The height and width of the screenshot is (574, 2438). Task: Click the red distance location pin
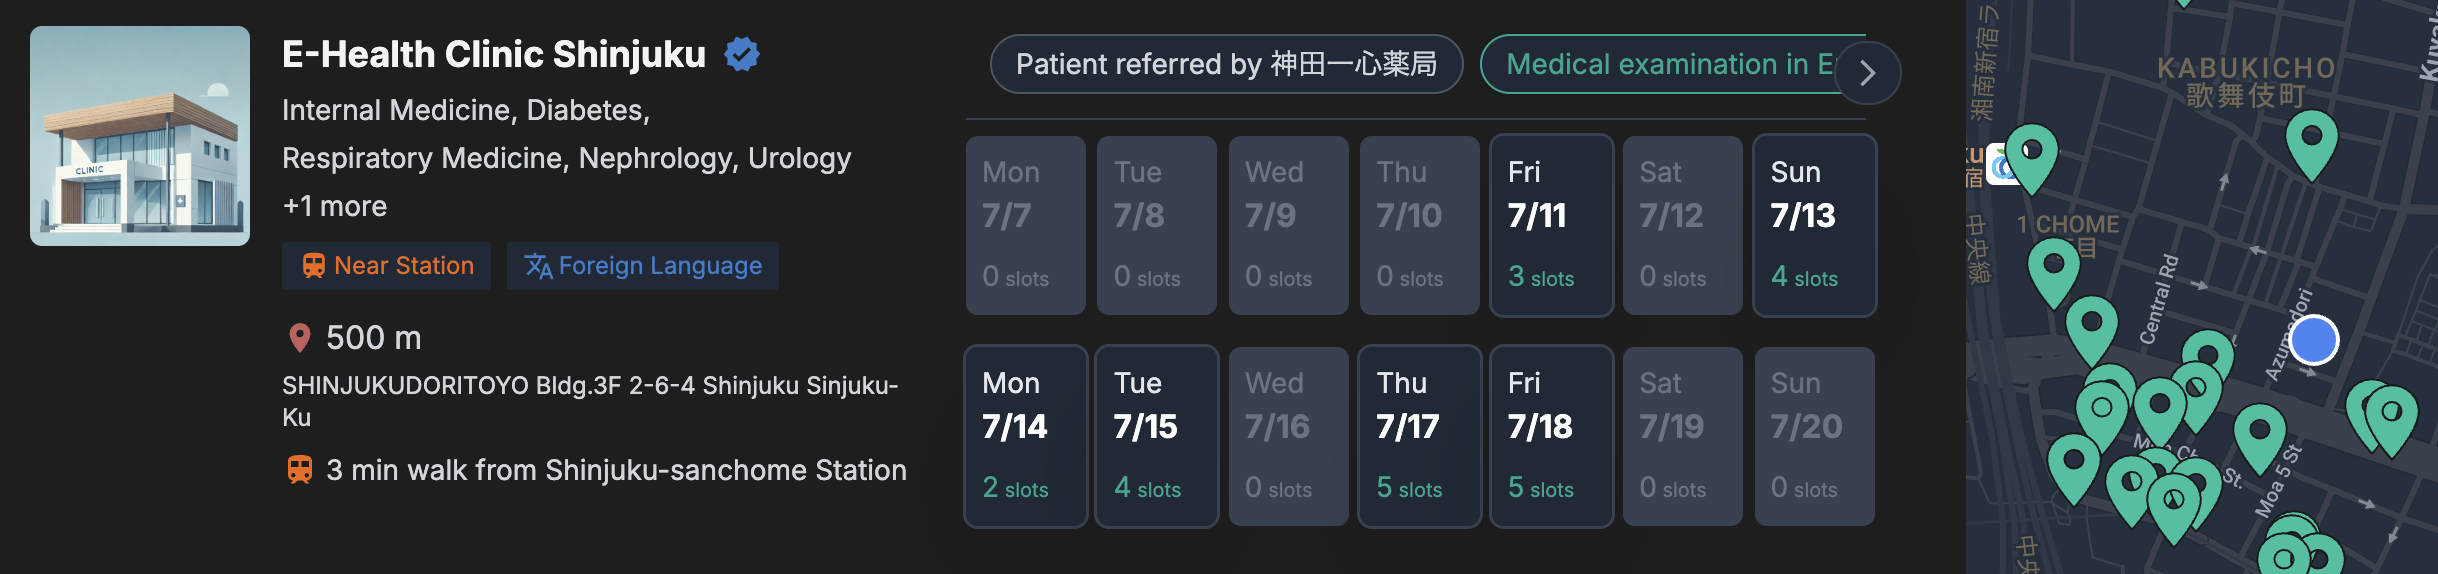(x=299, y=338)
